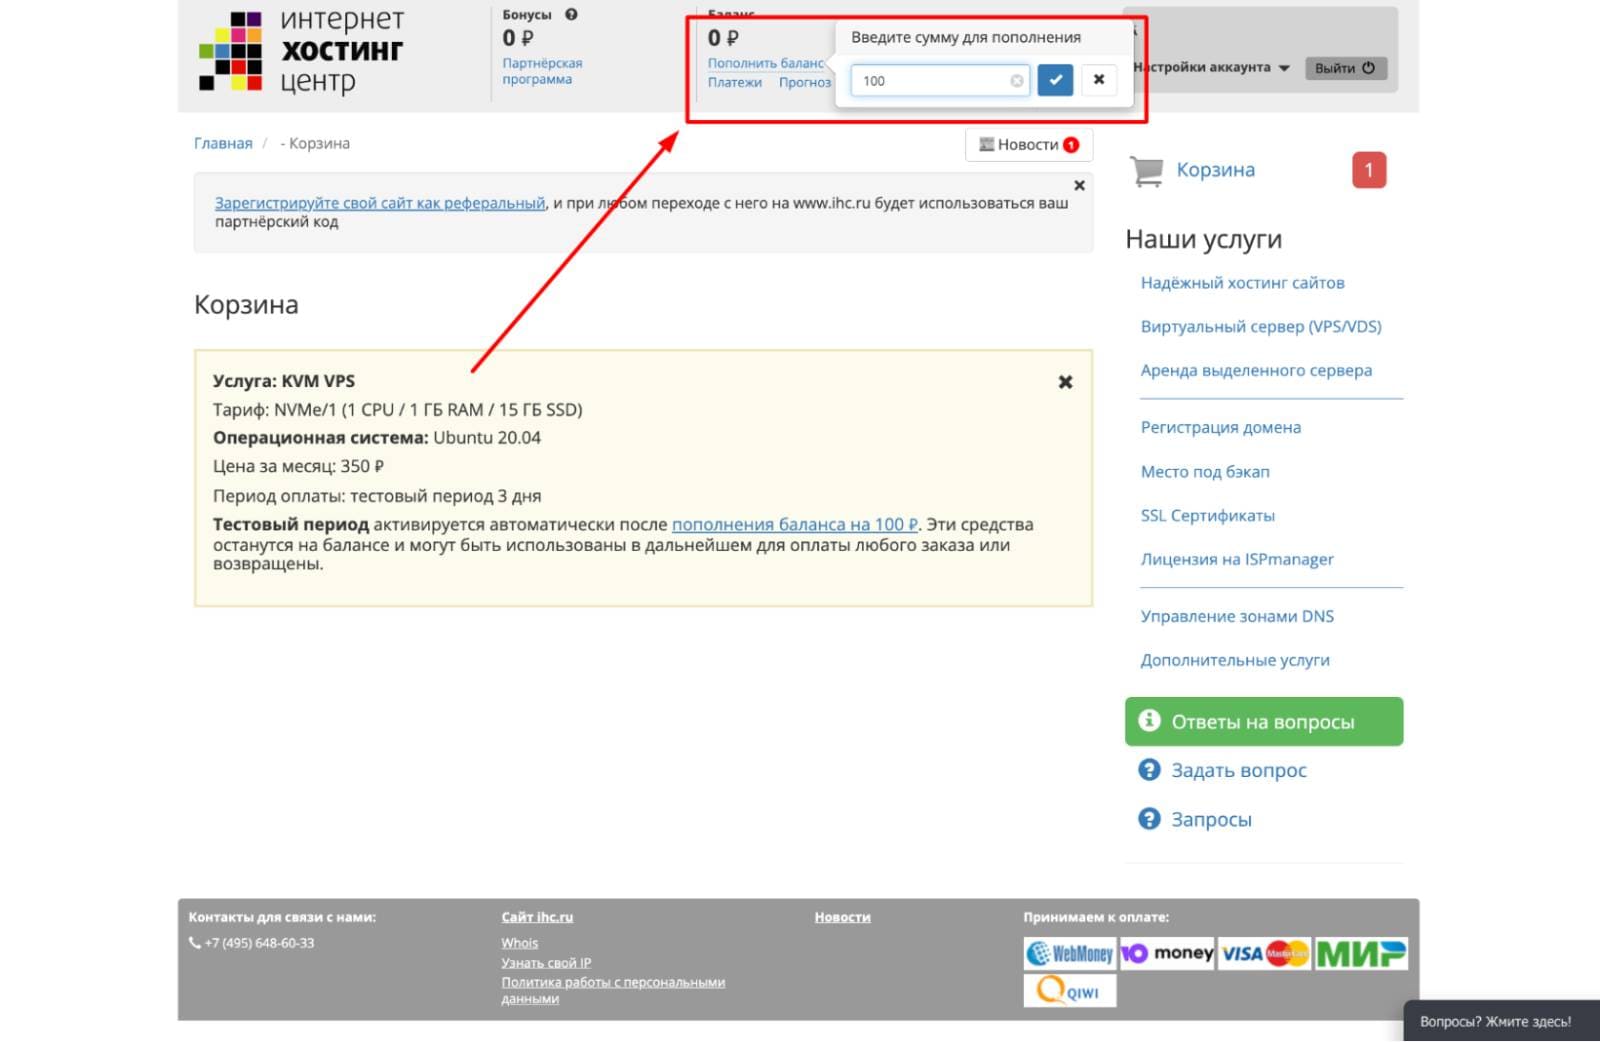This screenshot has height=1042, width=1600.
Task: Open footer link Сайт ihc.ru
Action: point(537,917)
